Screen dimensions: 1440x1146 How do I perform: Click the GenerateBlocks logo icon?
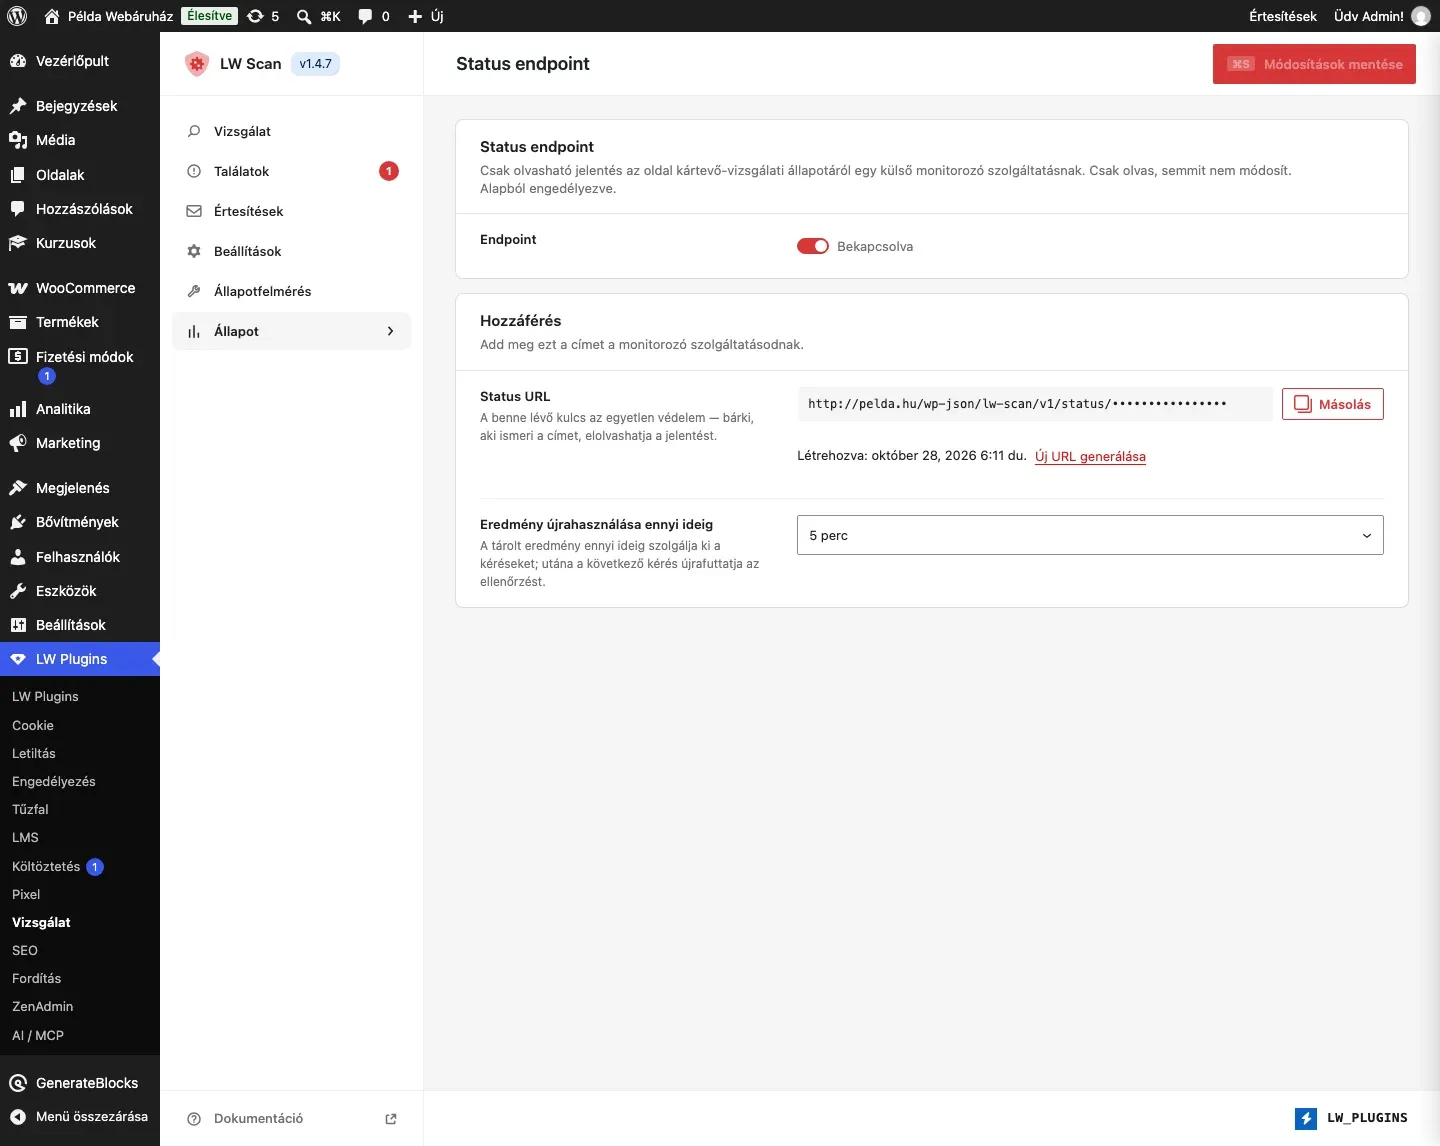18,1083
